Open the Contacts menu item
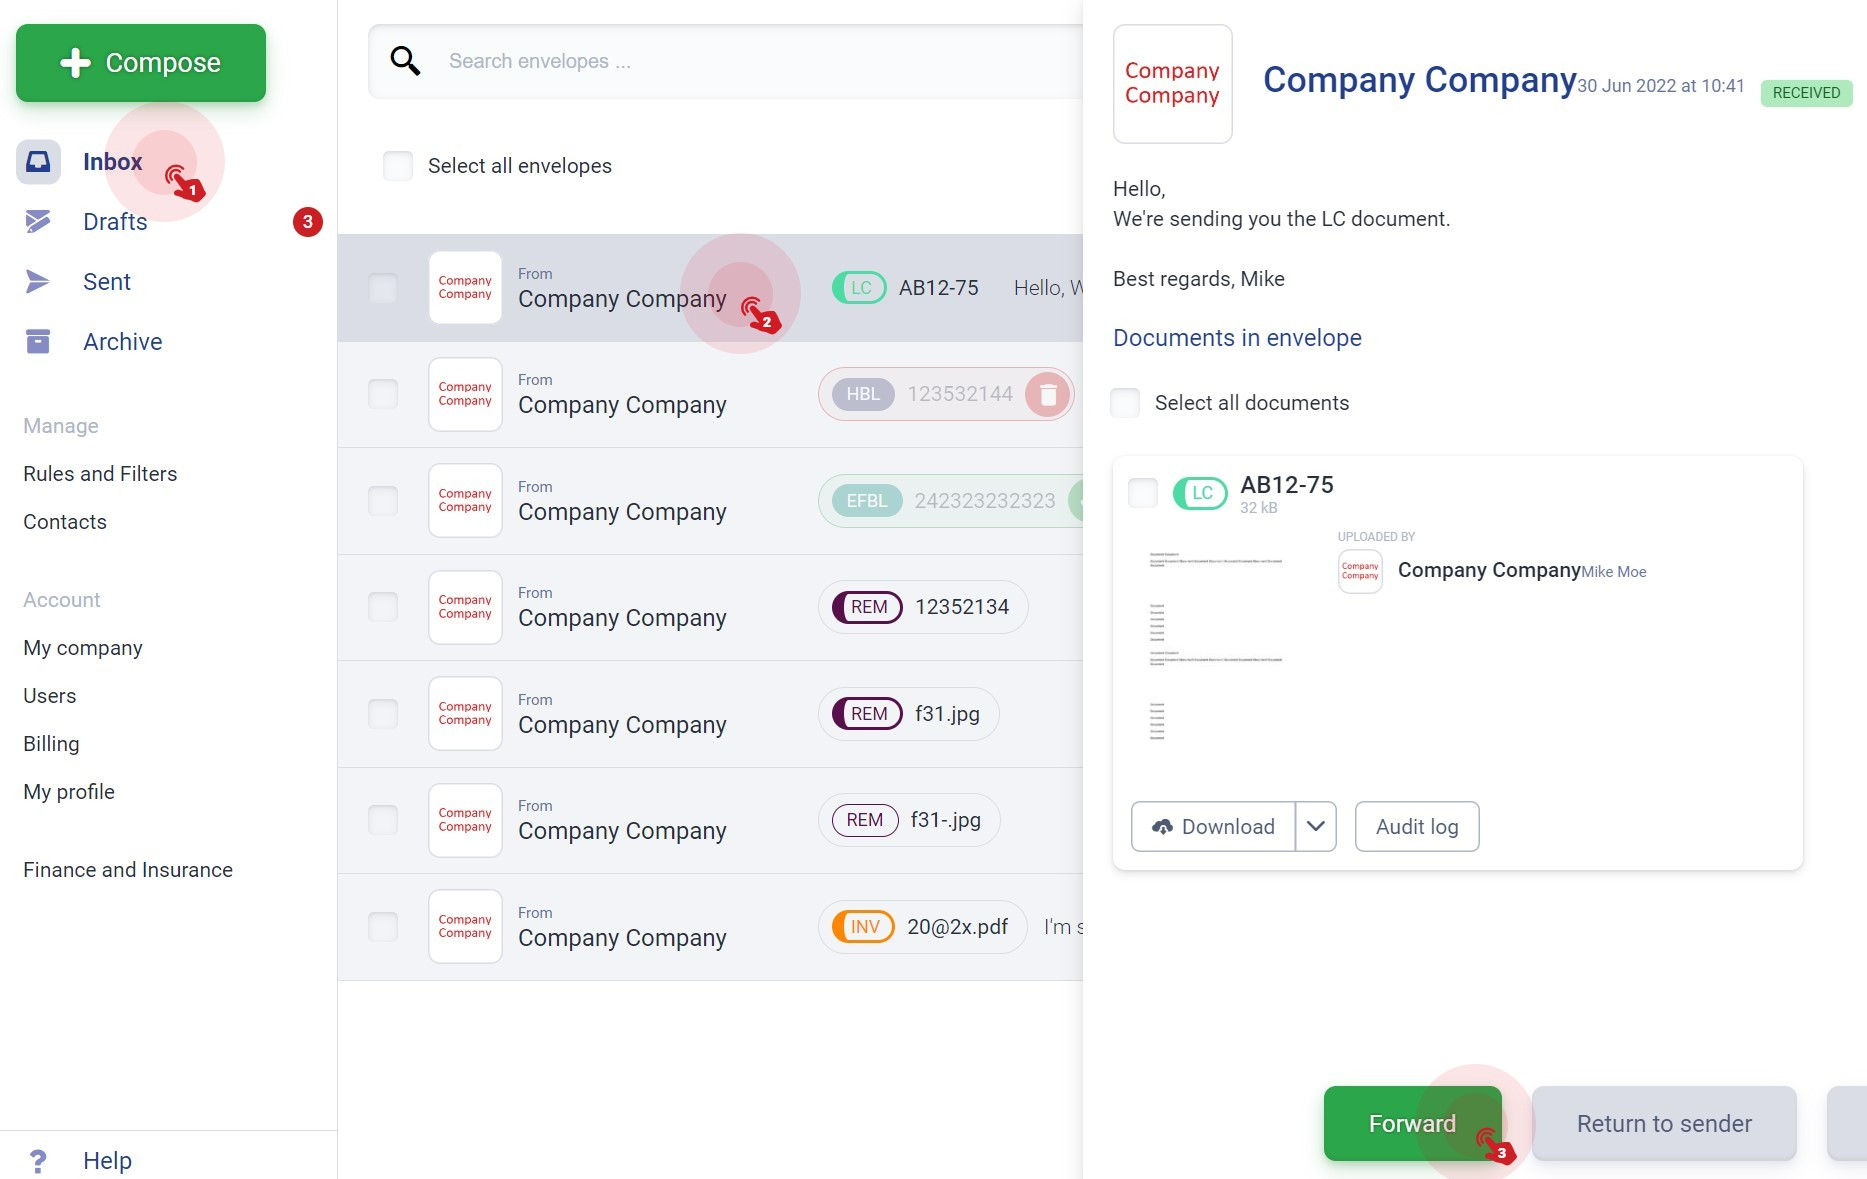 65,522
